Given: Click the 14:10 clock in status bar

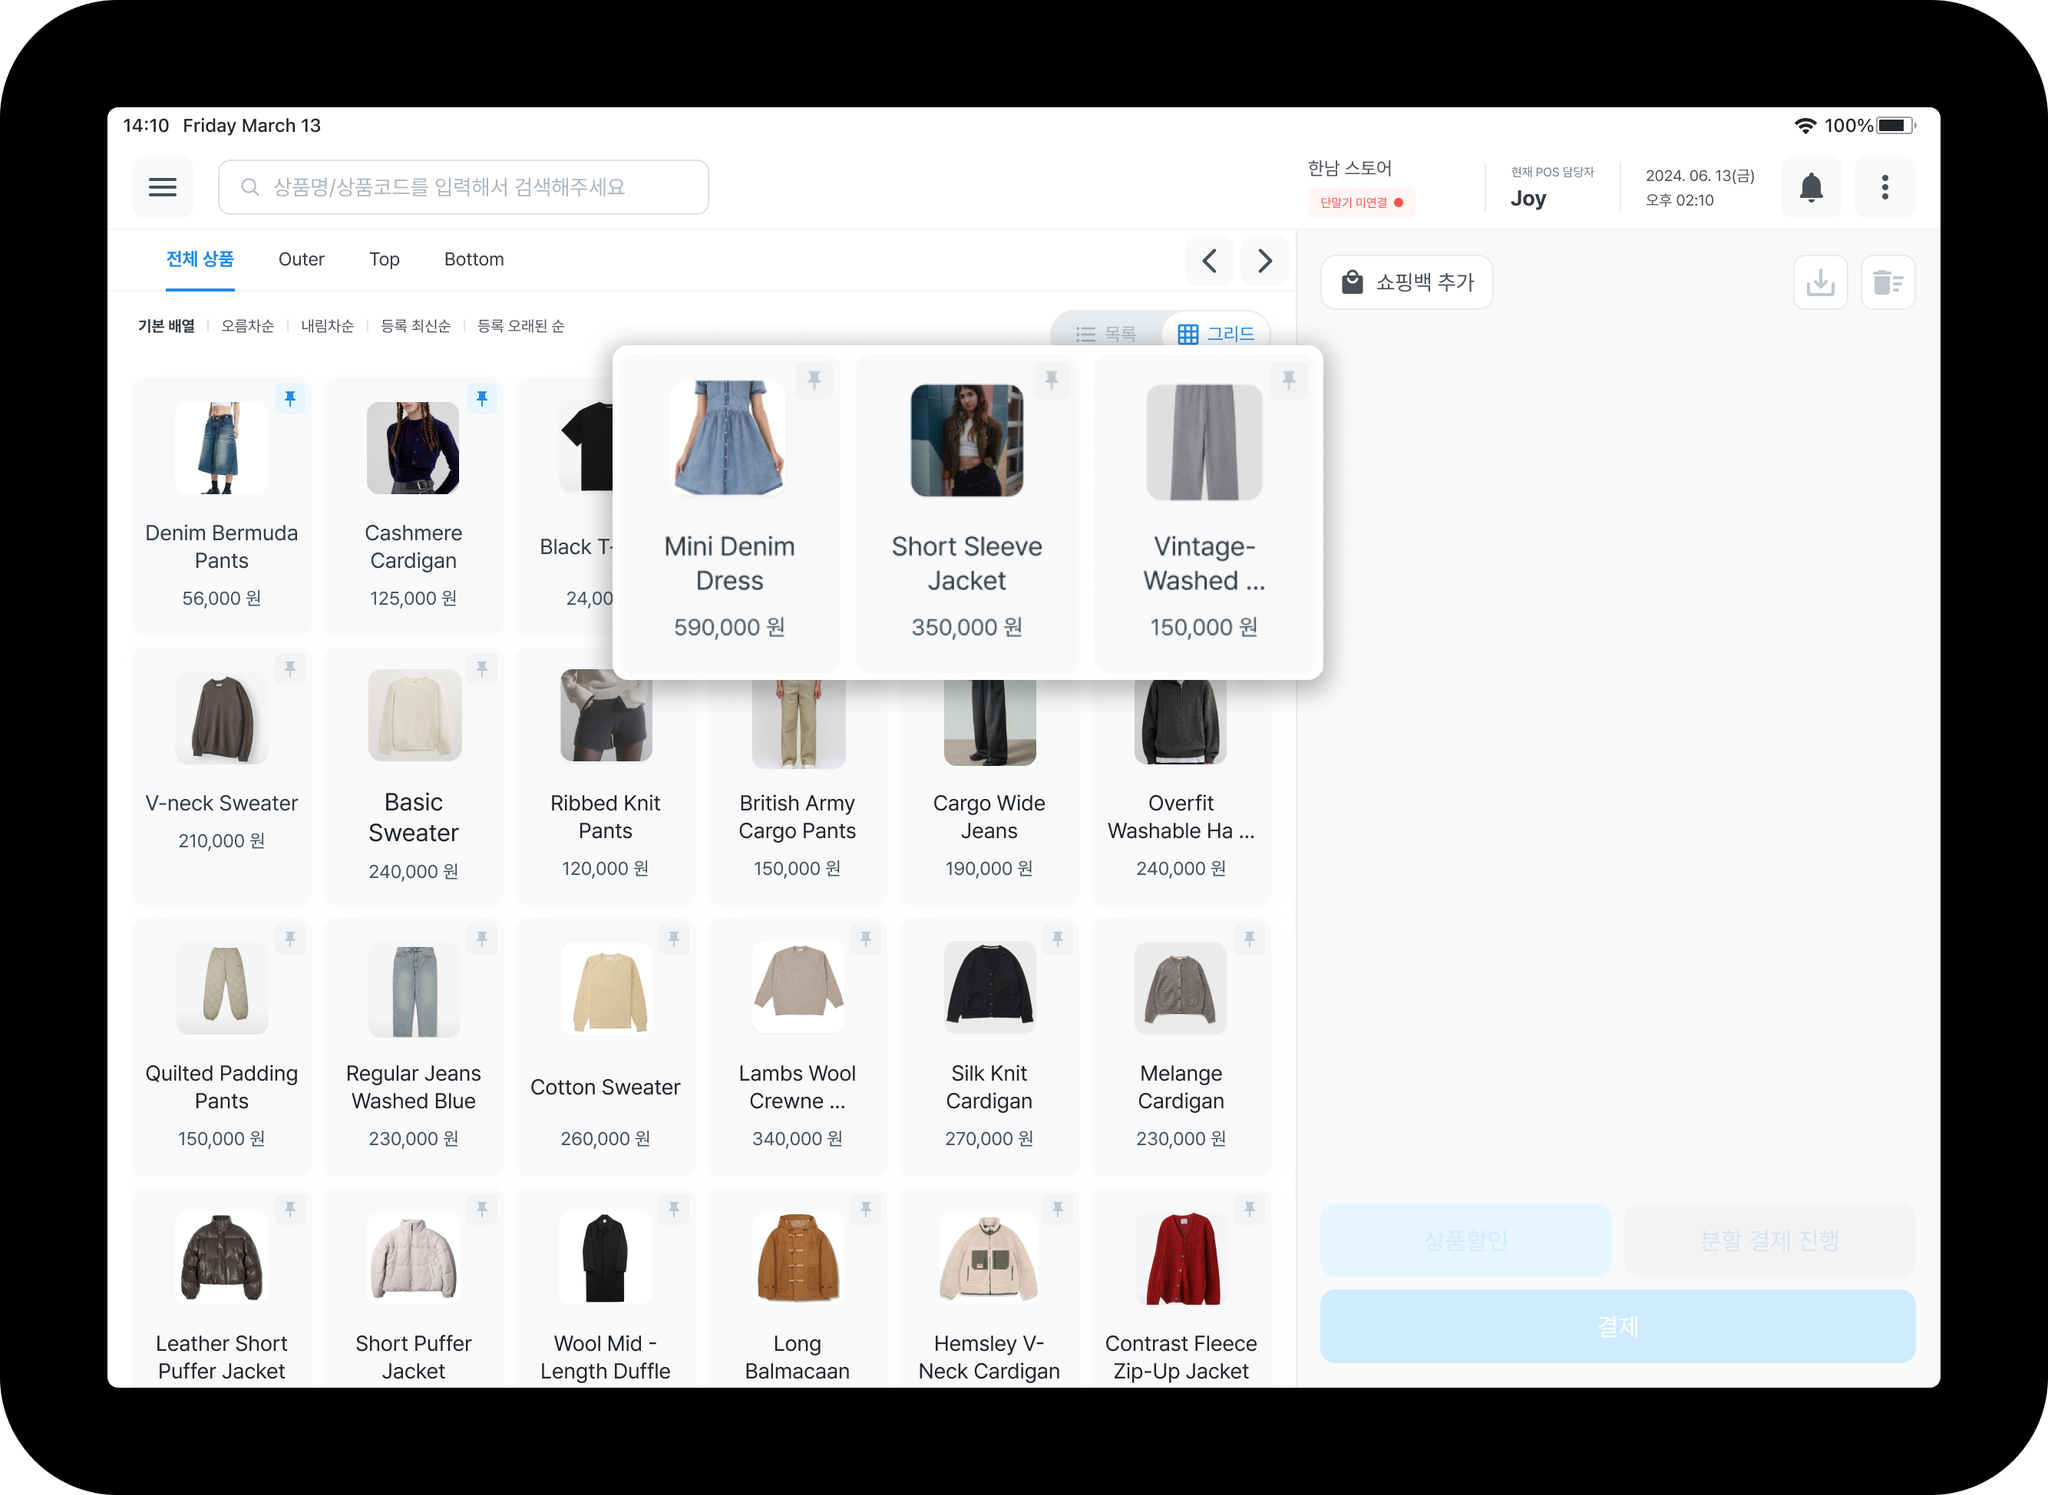Looking at the screenshot, I should click(x=146, y=126).
